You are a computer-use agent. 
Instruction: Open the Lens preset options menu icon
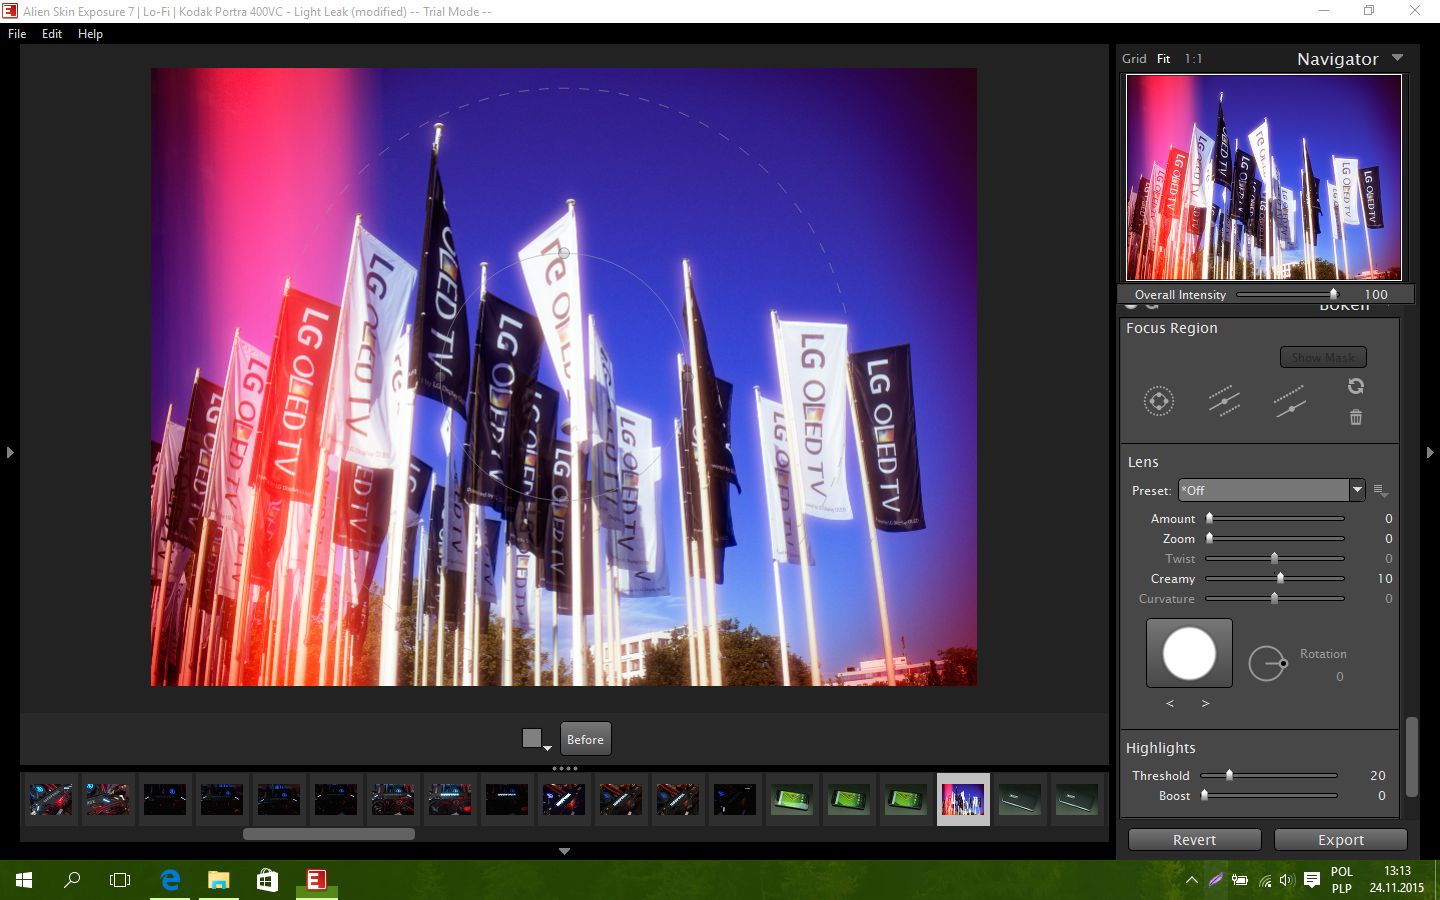[1381, 491]
